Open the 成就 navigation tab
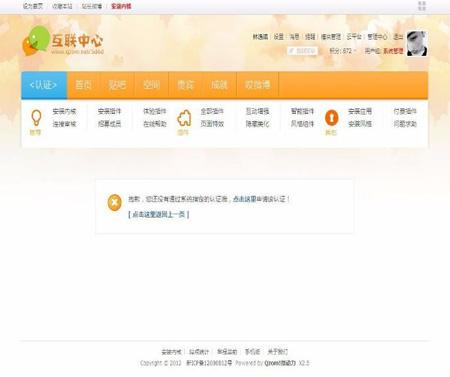The image size is (450, 377). pos(219,85)
